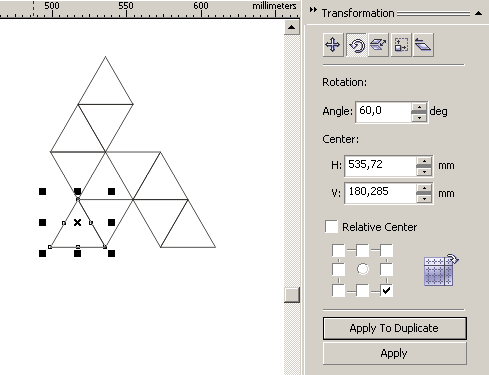489x375 pixels.
Task: Select the Size transformation icon
Action: point(401,45)
